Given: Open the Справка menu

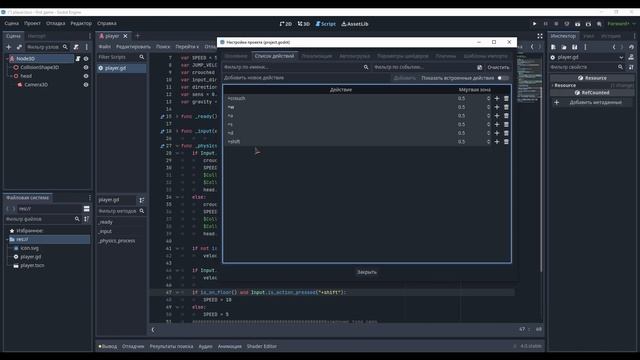Looking at the screenshot, I should (107, 24).
